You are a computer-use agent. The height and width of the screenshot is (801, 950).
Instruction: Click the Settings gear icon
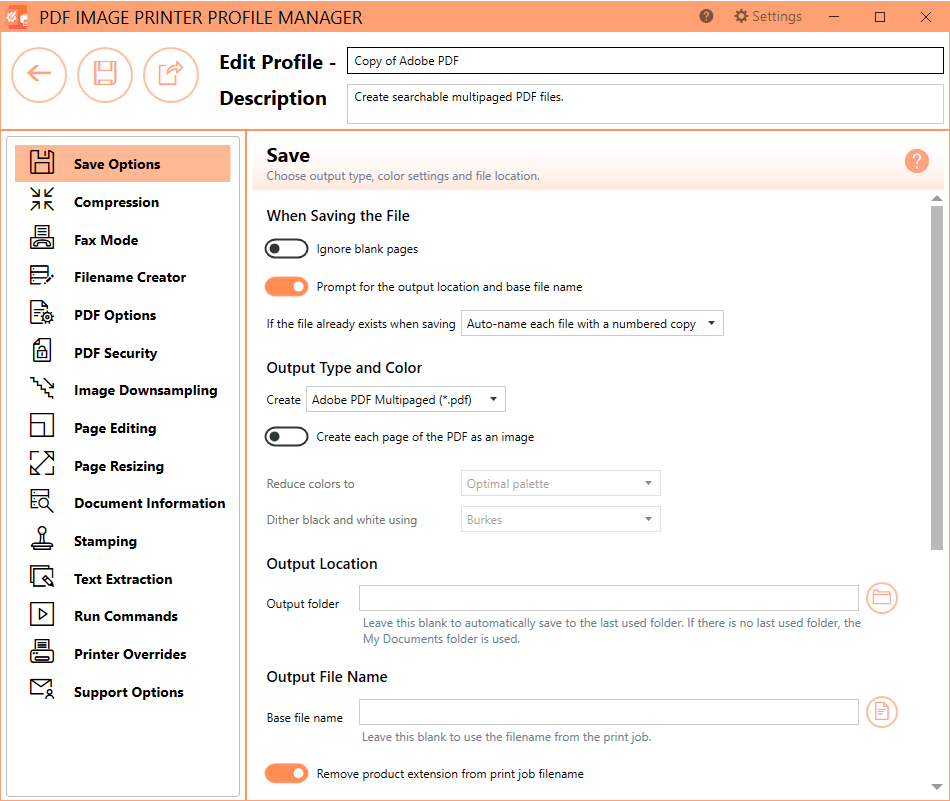[741, 16]
